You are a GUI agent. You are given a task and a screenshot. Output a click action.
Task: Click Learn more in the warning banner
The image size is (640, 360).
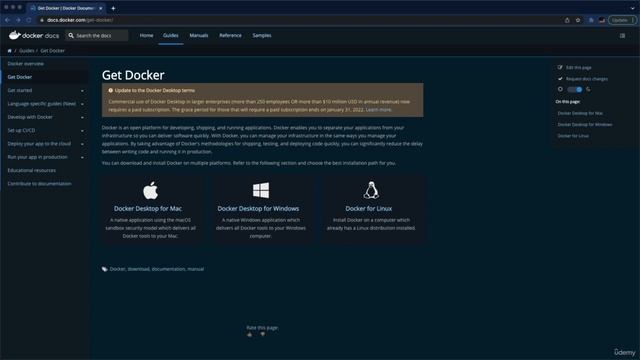[x=378, y=110]
